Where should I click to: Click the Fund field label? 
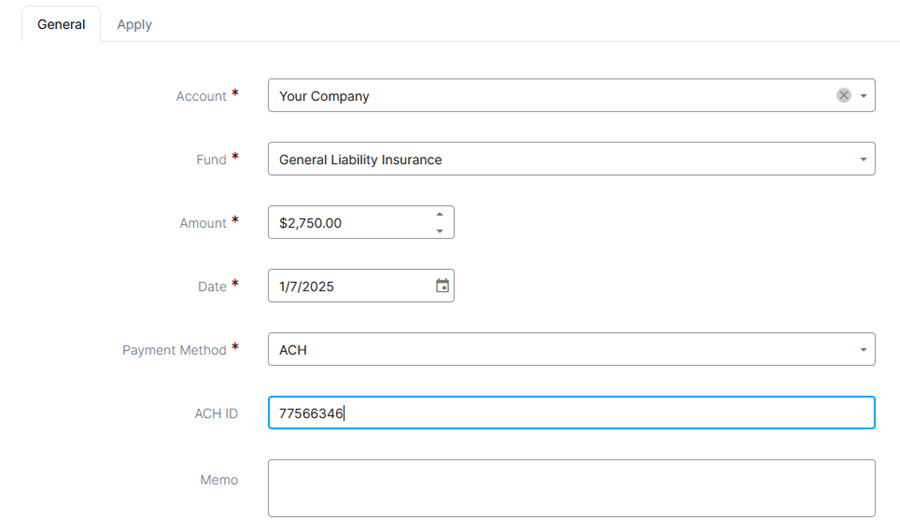click(211, 160)
